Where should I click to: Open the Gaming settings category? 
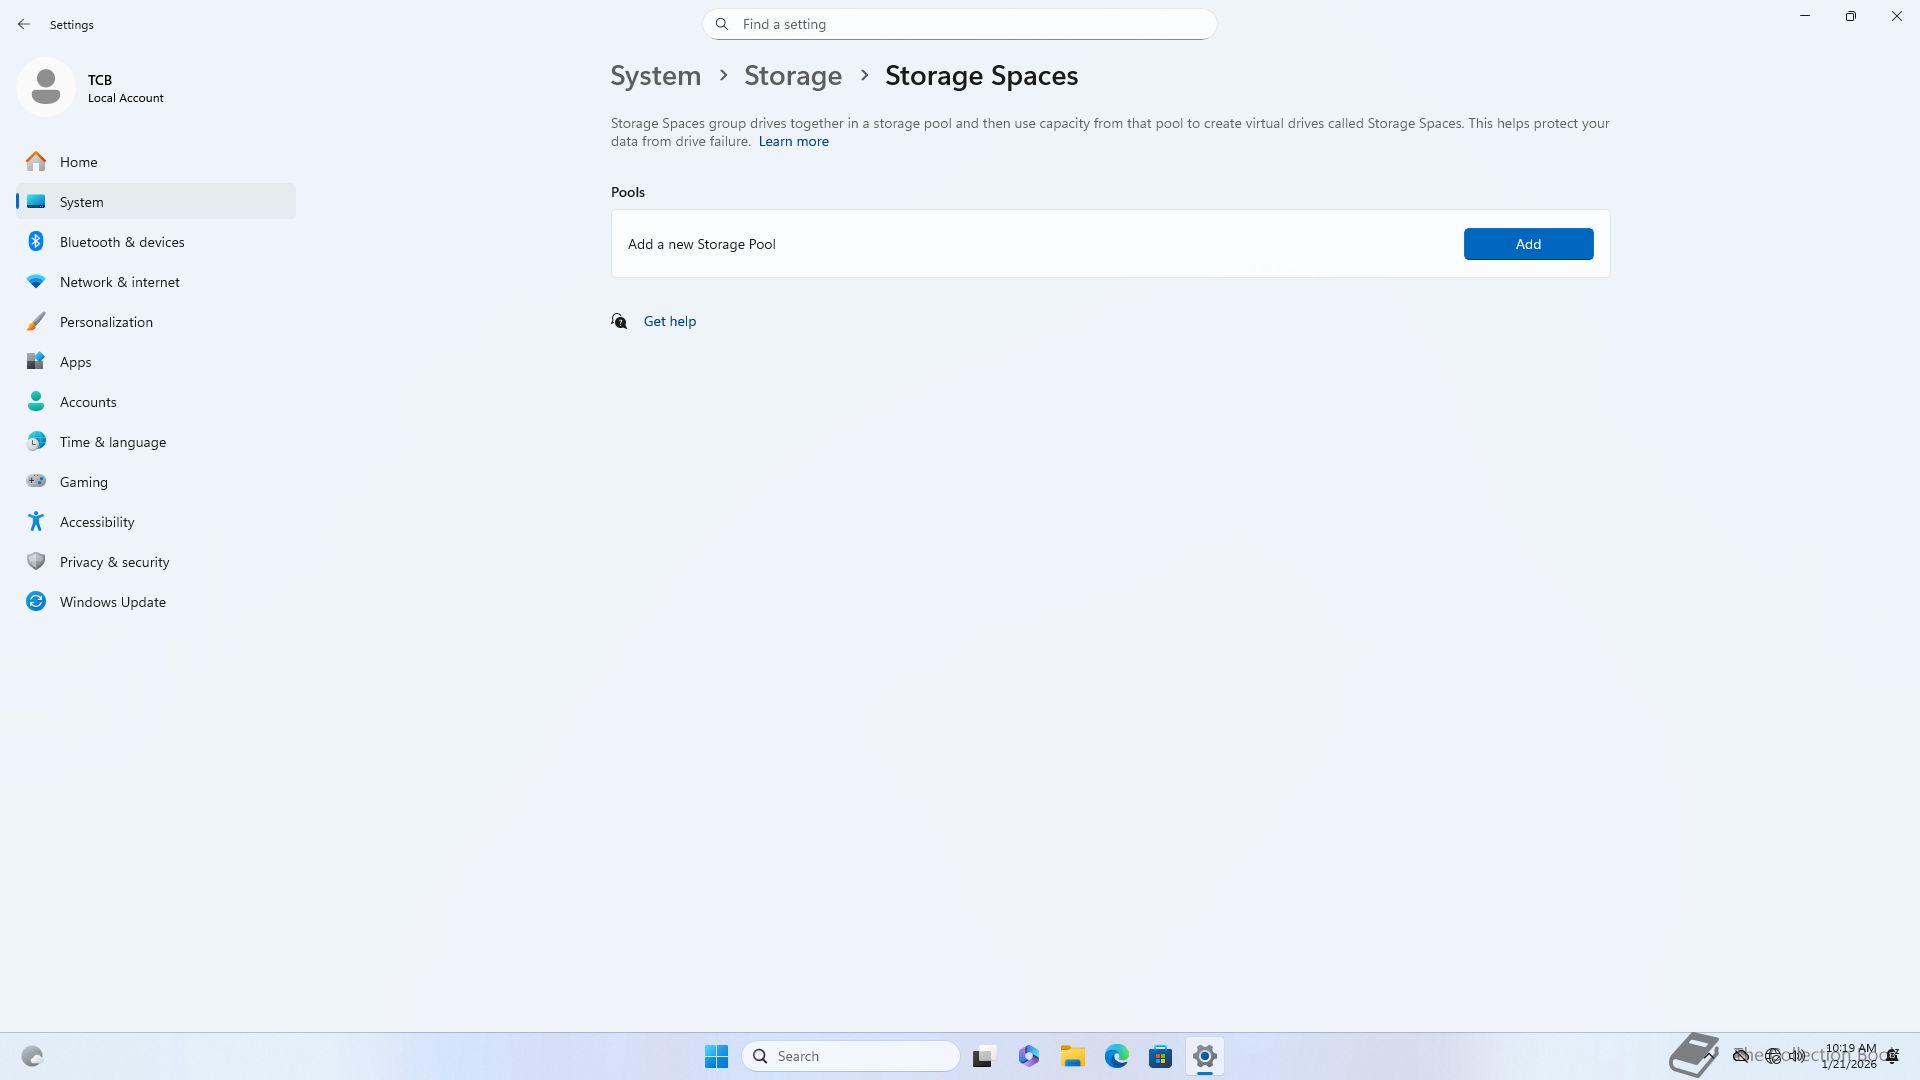[x=83, y=482]
